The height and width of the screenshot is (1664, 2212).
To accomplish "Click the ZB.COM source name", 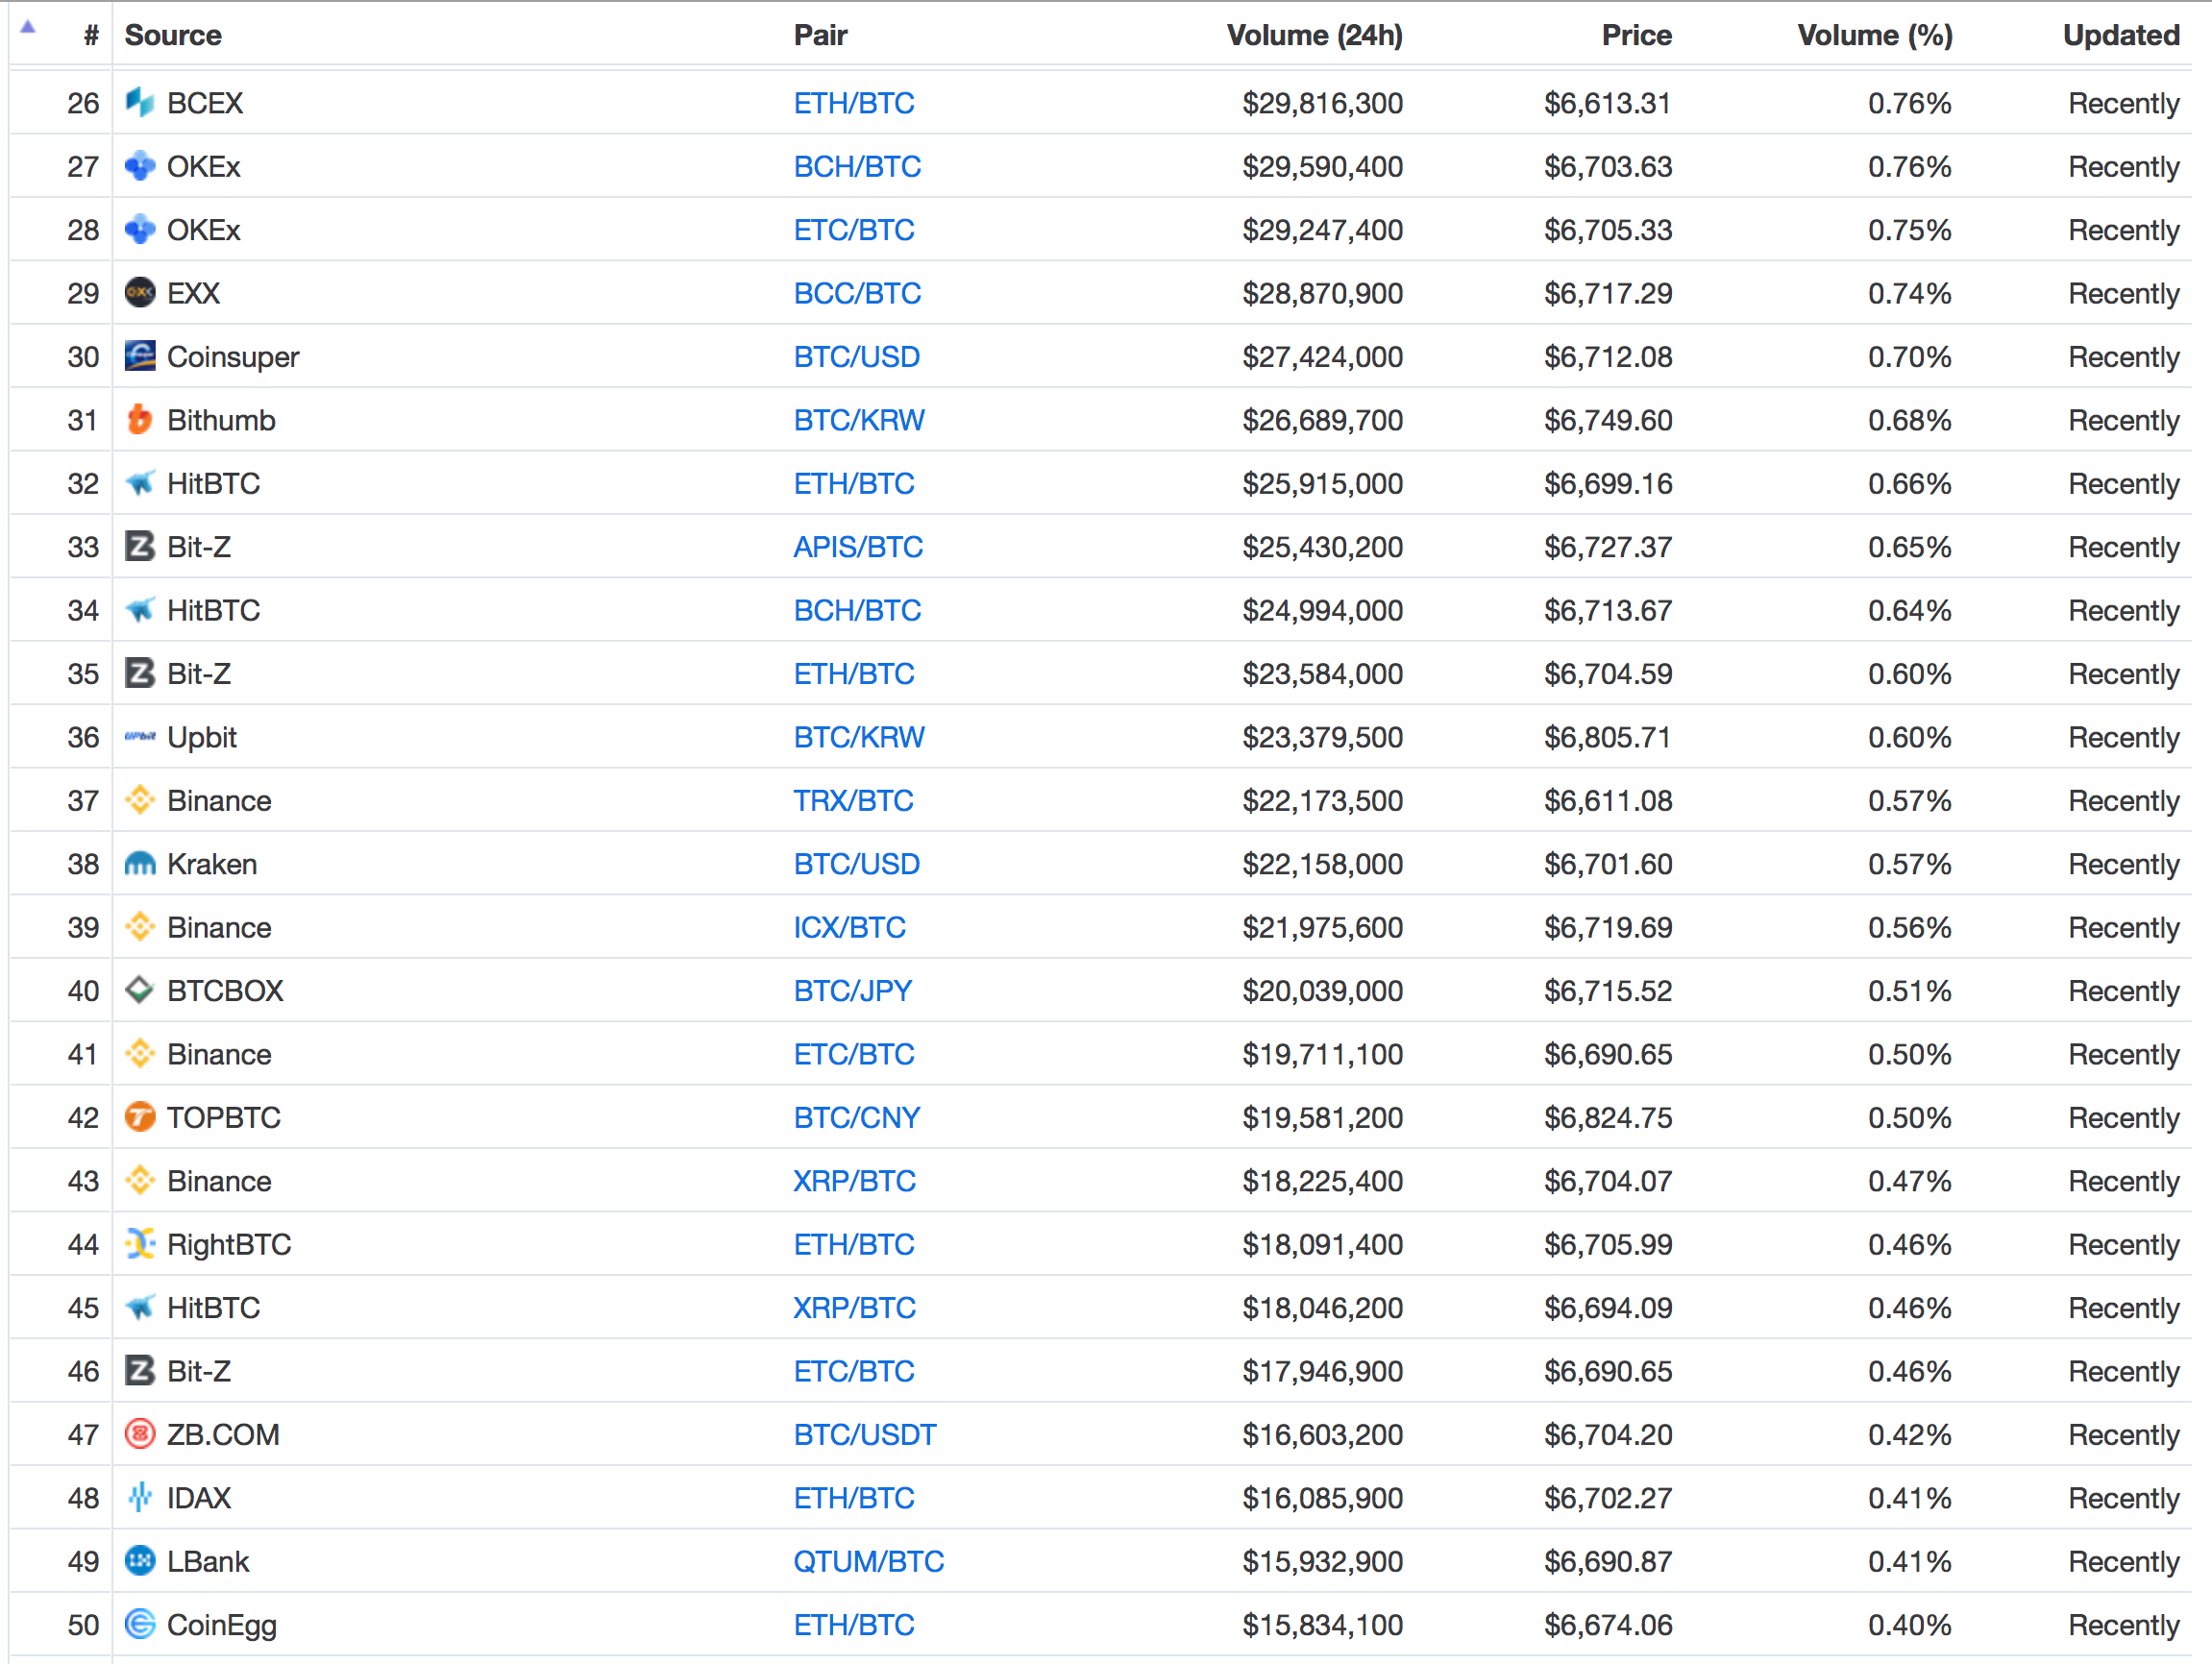I will pos(223,1435).
